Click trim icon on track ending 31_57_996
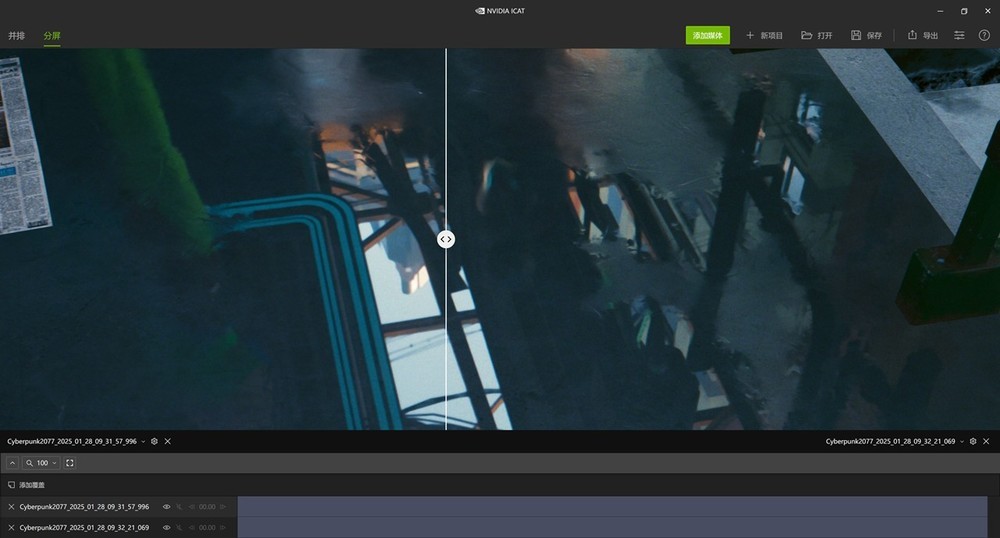This screenshot has height=538, width=1000. pos(179,507)
